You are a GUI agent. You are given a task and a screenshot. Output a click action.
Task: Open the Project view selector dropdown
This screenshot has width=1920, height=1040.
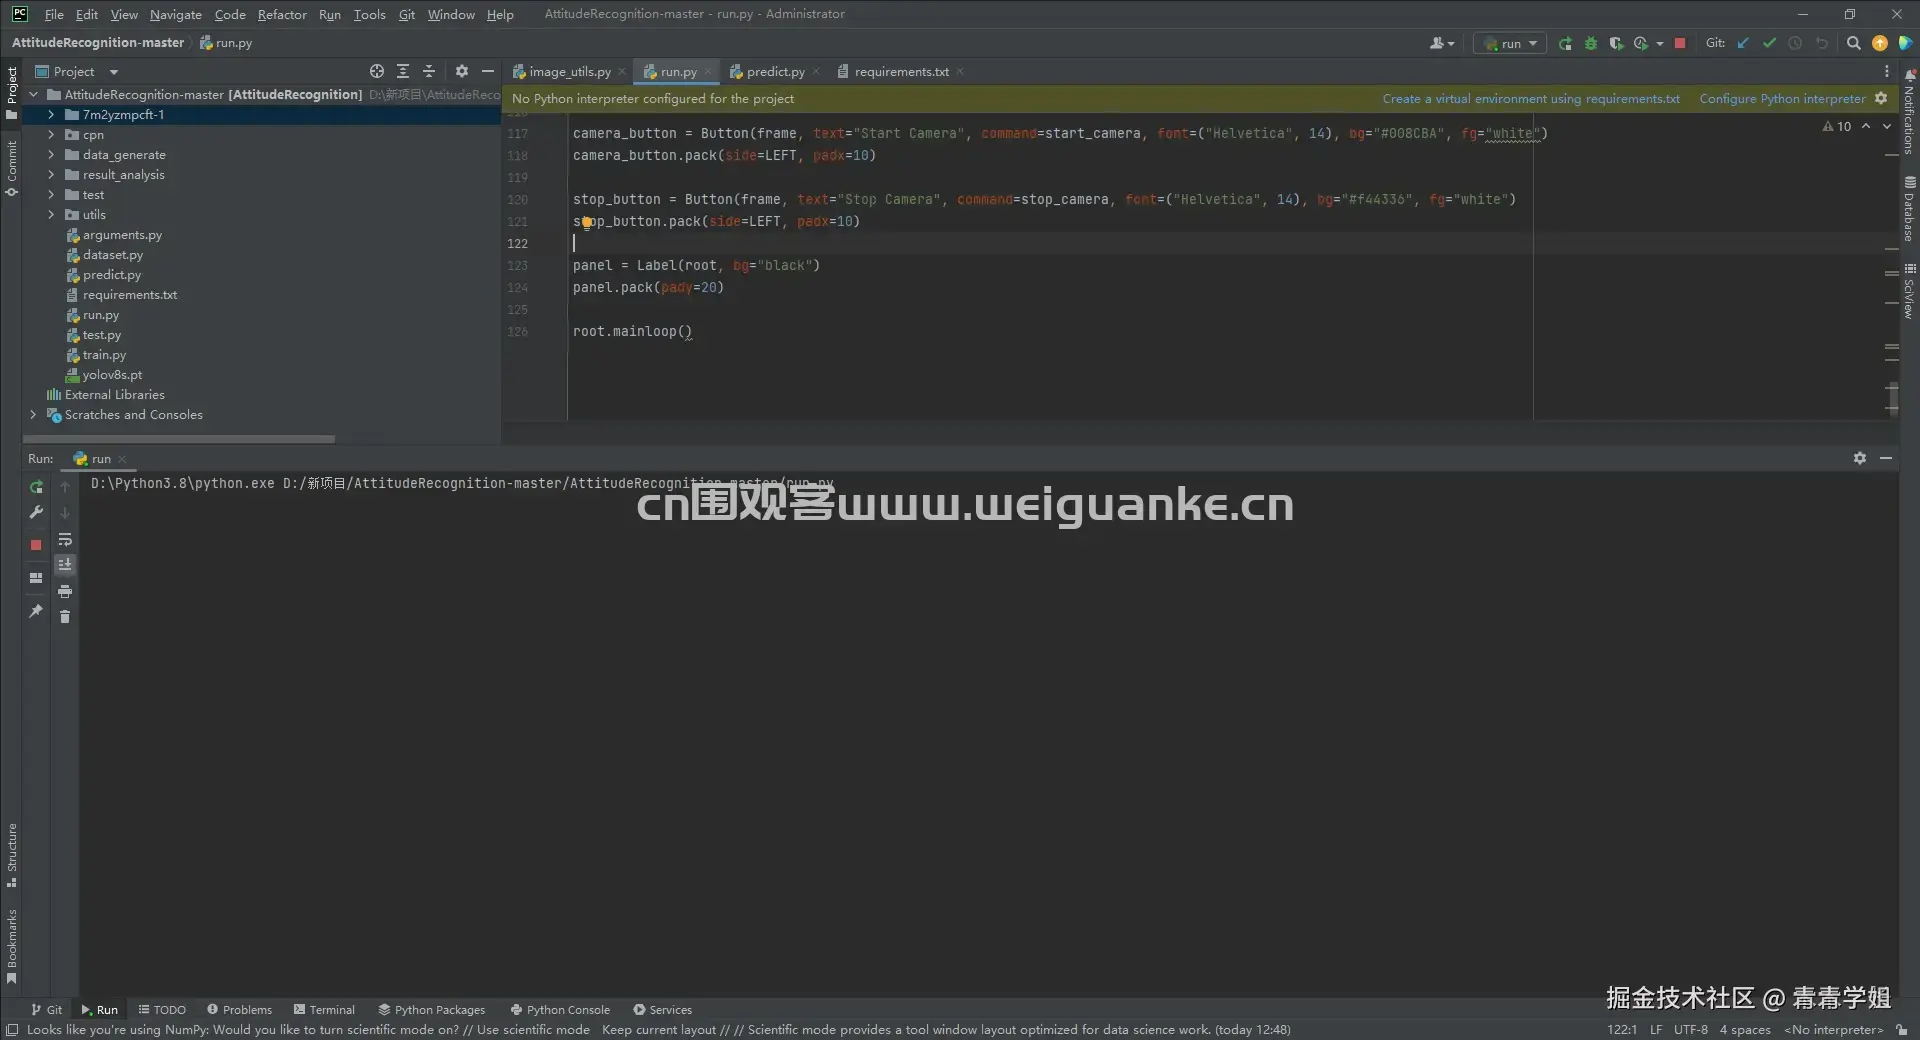77,71
